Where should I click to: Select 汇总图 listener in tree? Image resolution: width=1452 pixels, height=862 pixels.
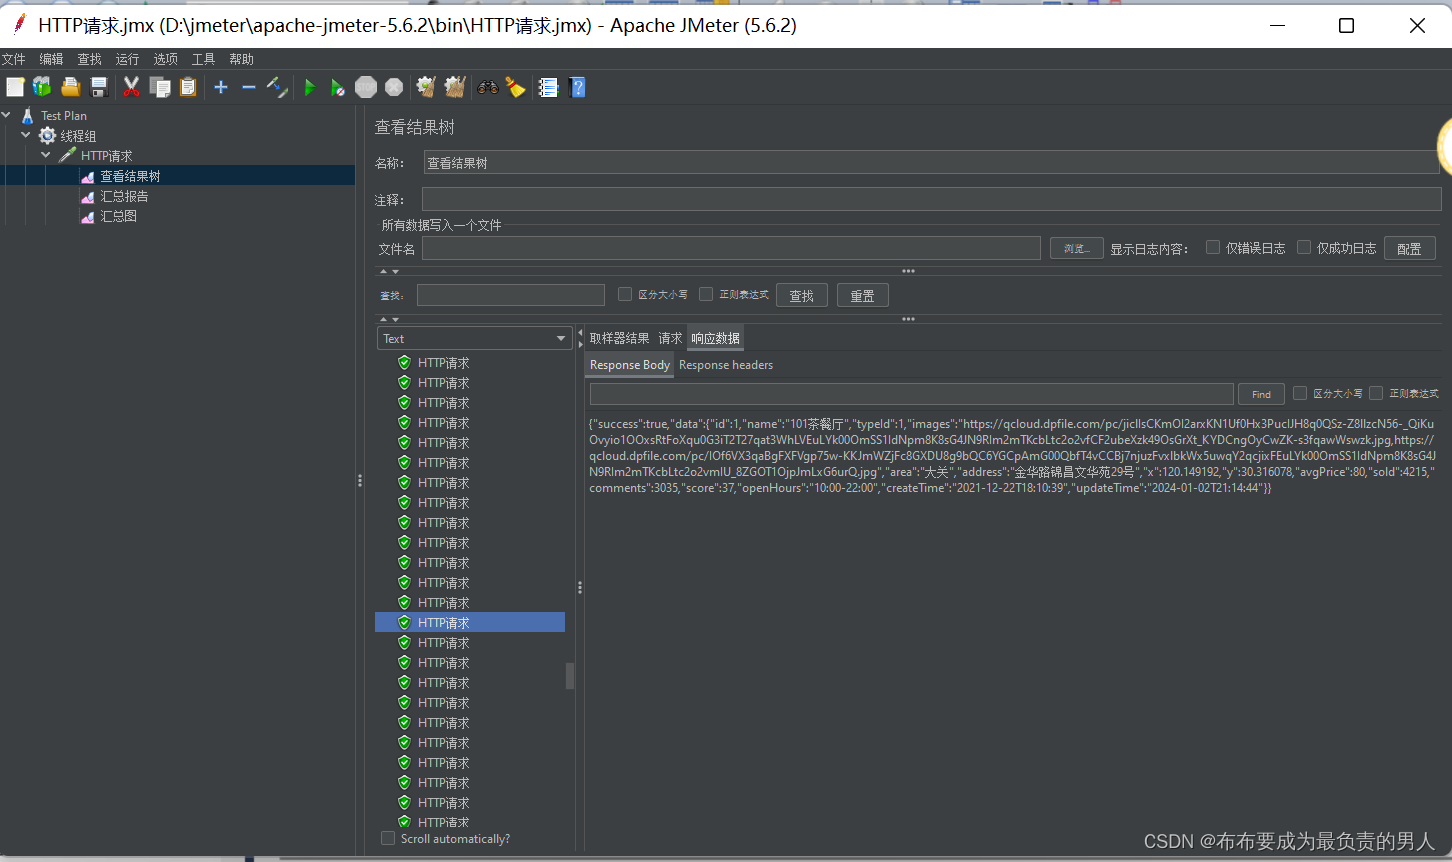pos(118,216)
